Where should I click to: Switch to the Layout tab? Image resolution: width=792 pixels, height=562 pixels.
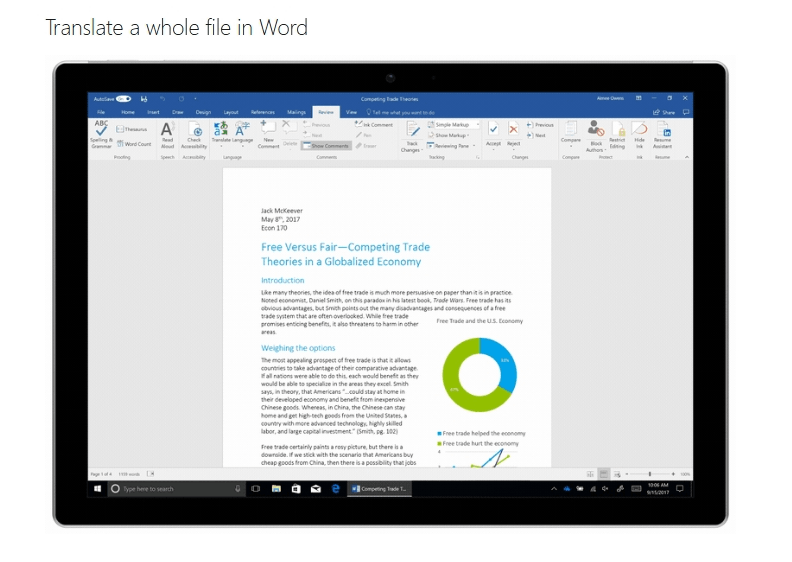[231, 112]
